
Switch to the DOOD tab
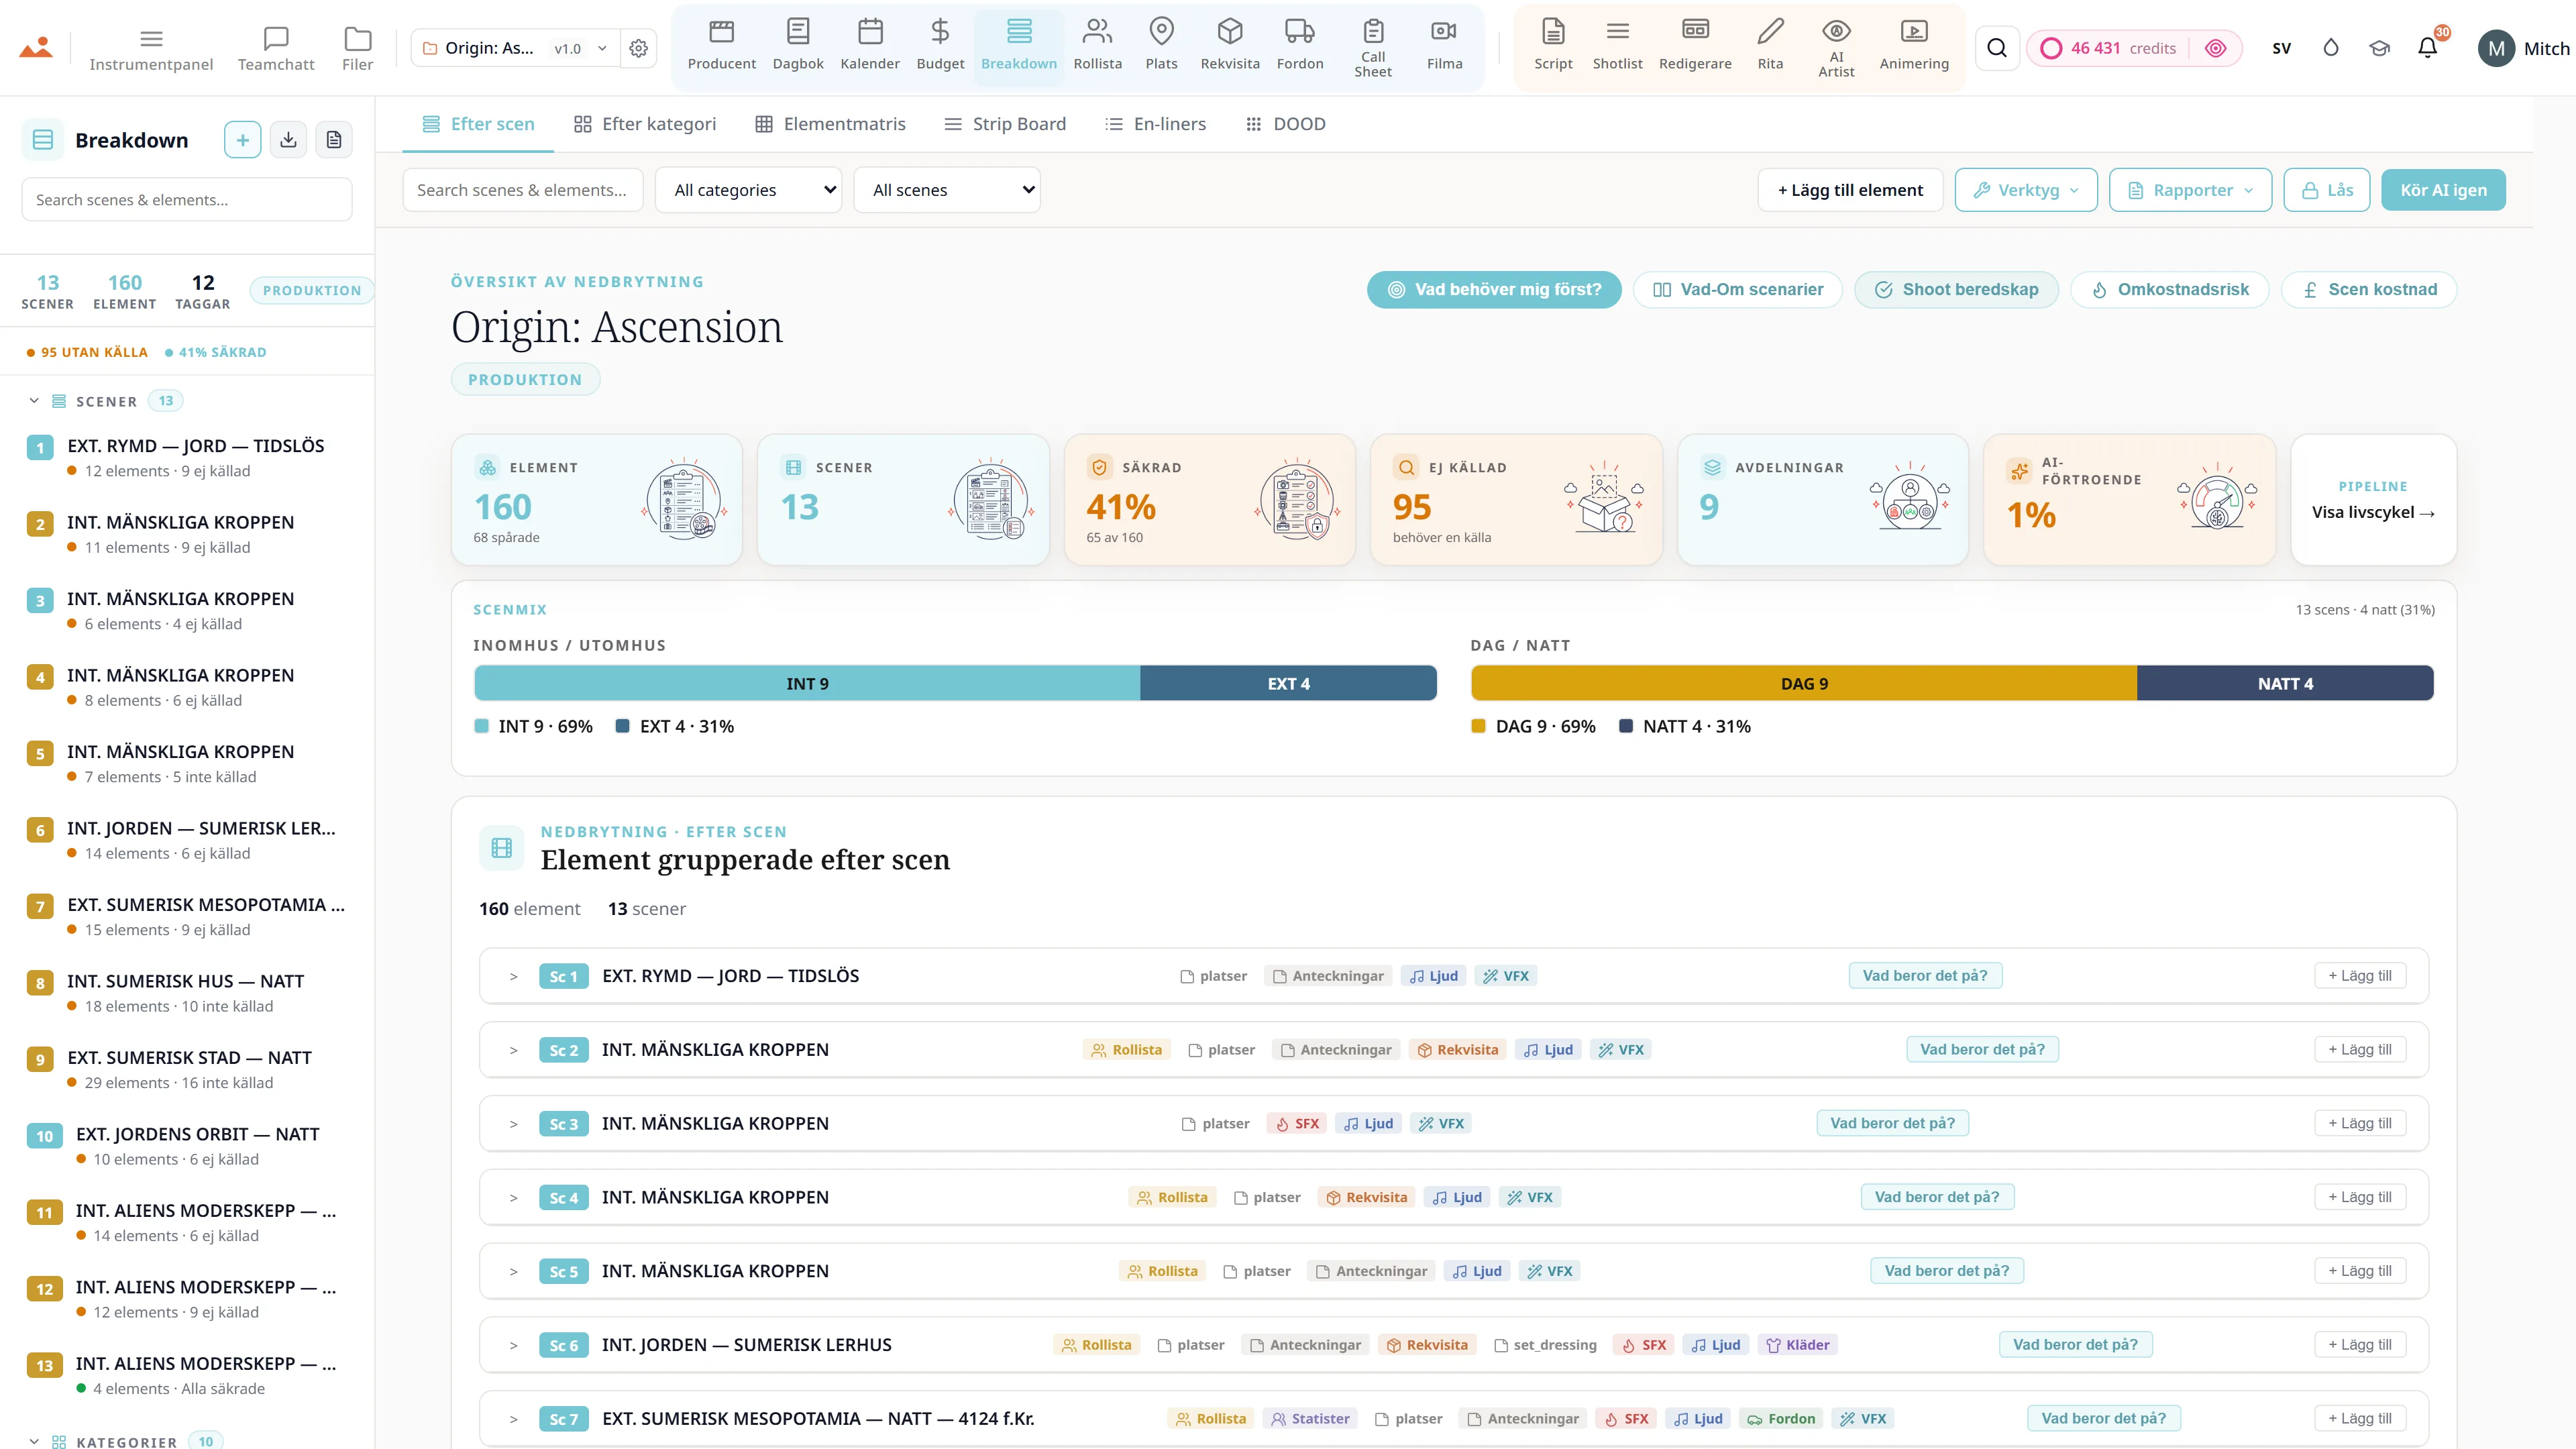1285,124
